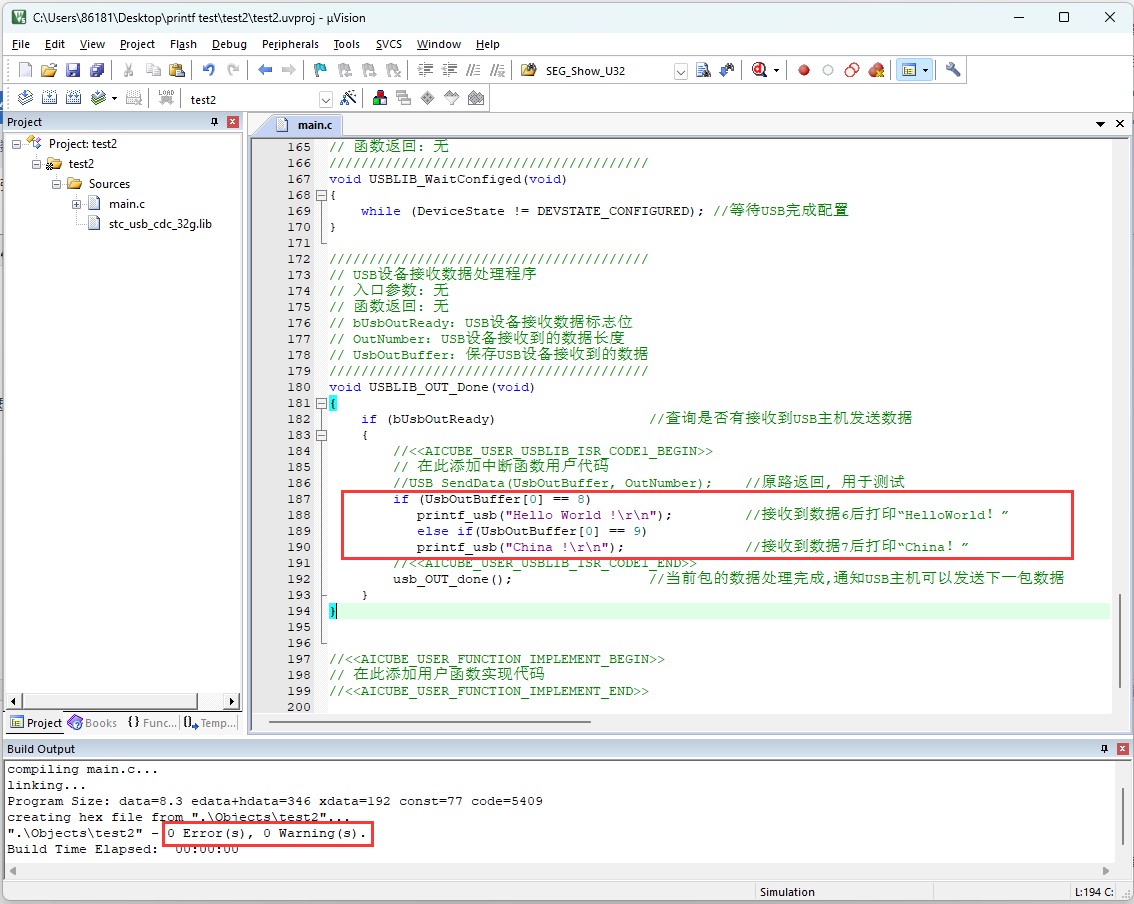This screenshot has height=904, width=1134.
Task: Click the Incremental Find icon
Action: pyautogui.click(x=726, y=70)
